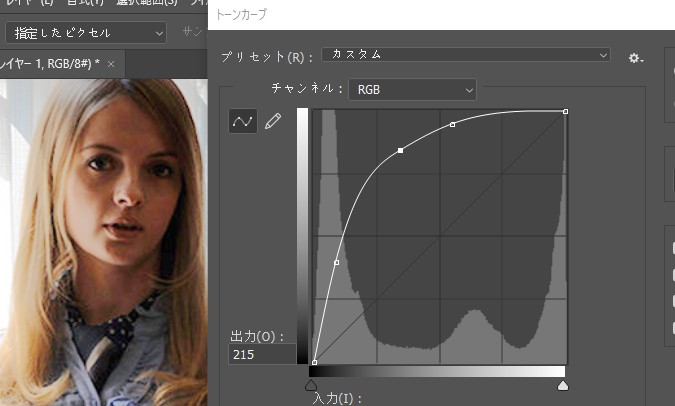Click the black point input slider triangle
675x406 pixels.
tap(311, 384)
